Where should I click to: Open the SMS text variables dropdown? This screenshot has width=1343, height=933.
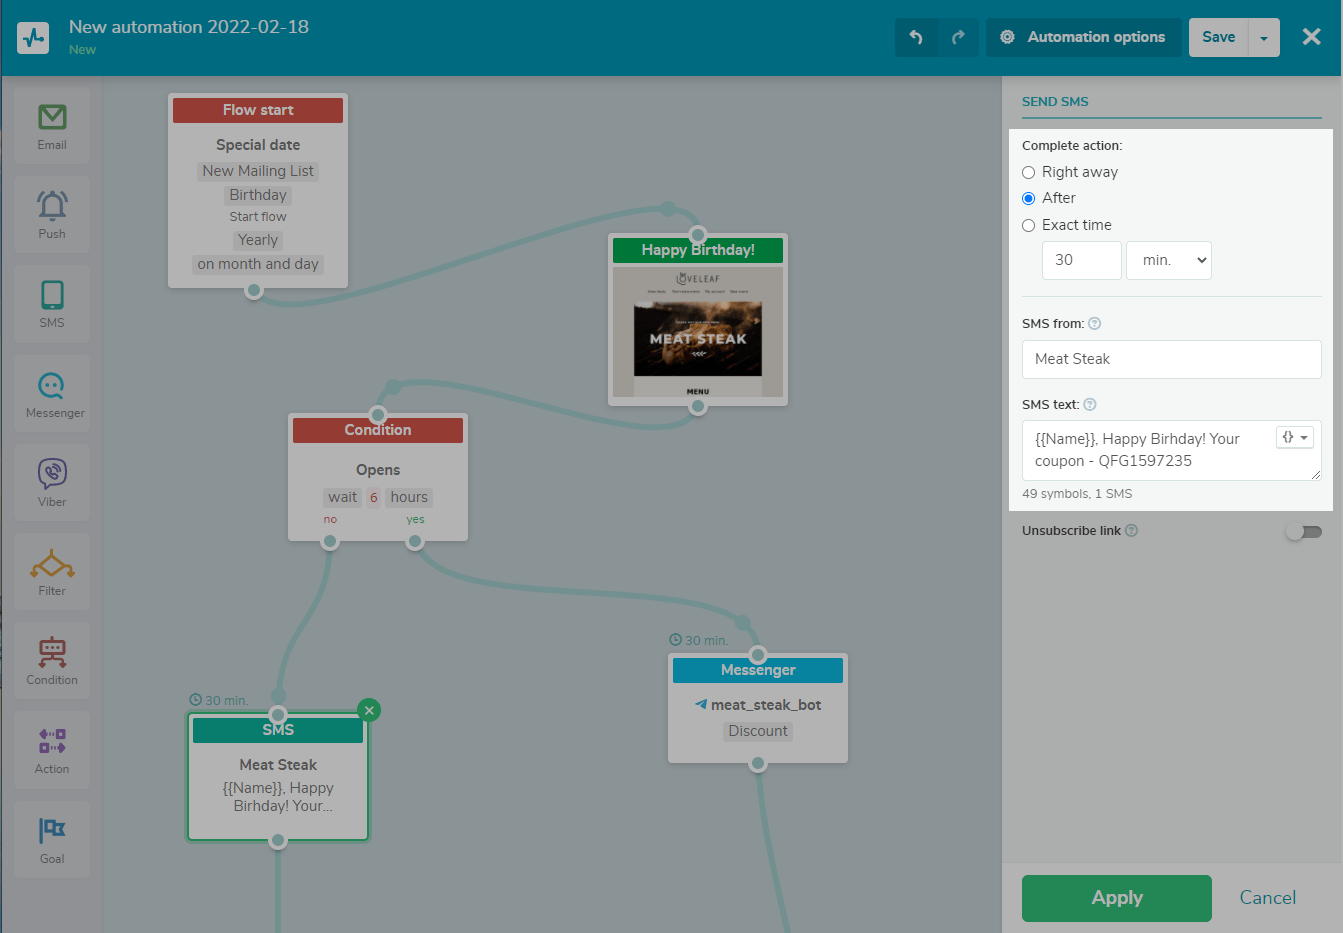[x=1294, y=437]
